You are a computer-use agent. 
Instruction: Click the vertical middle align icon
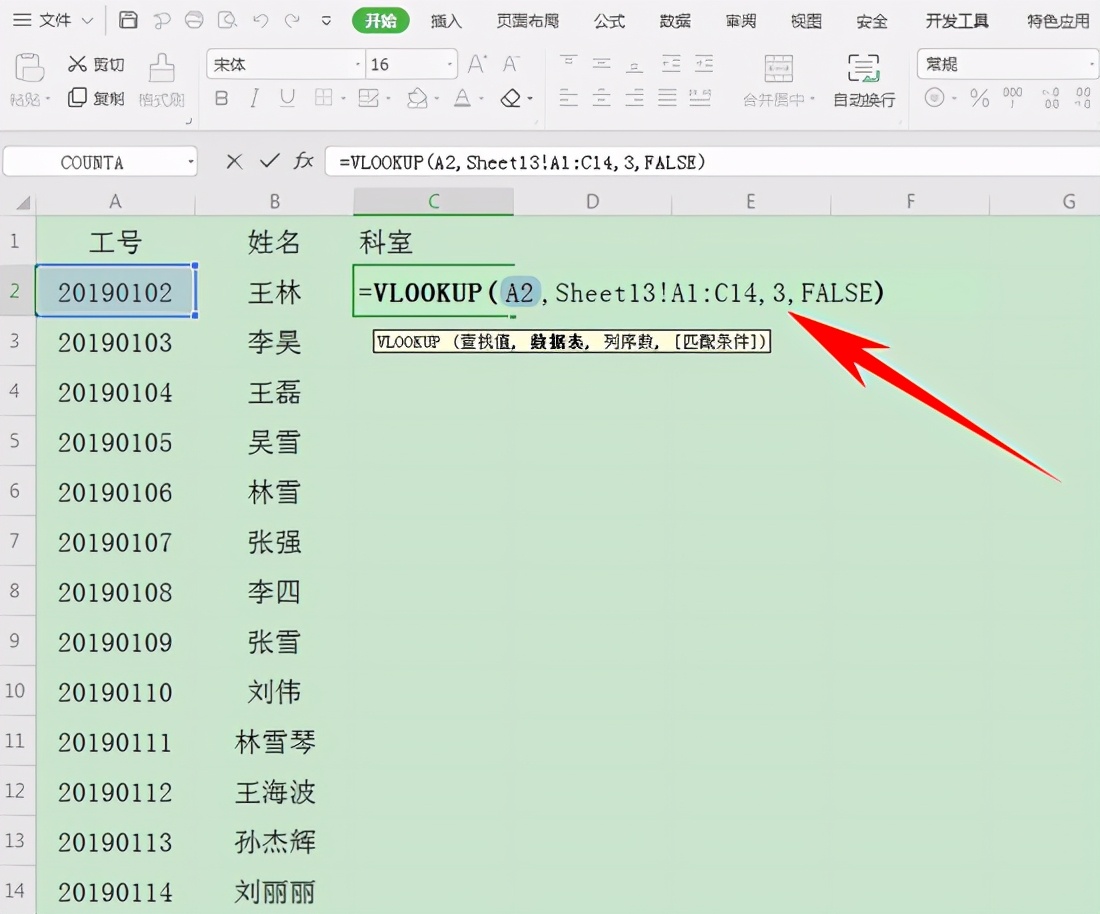click(601, 64)
